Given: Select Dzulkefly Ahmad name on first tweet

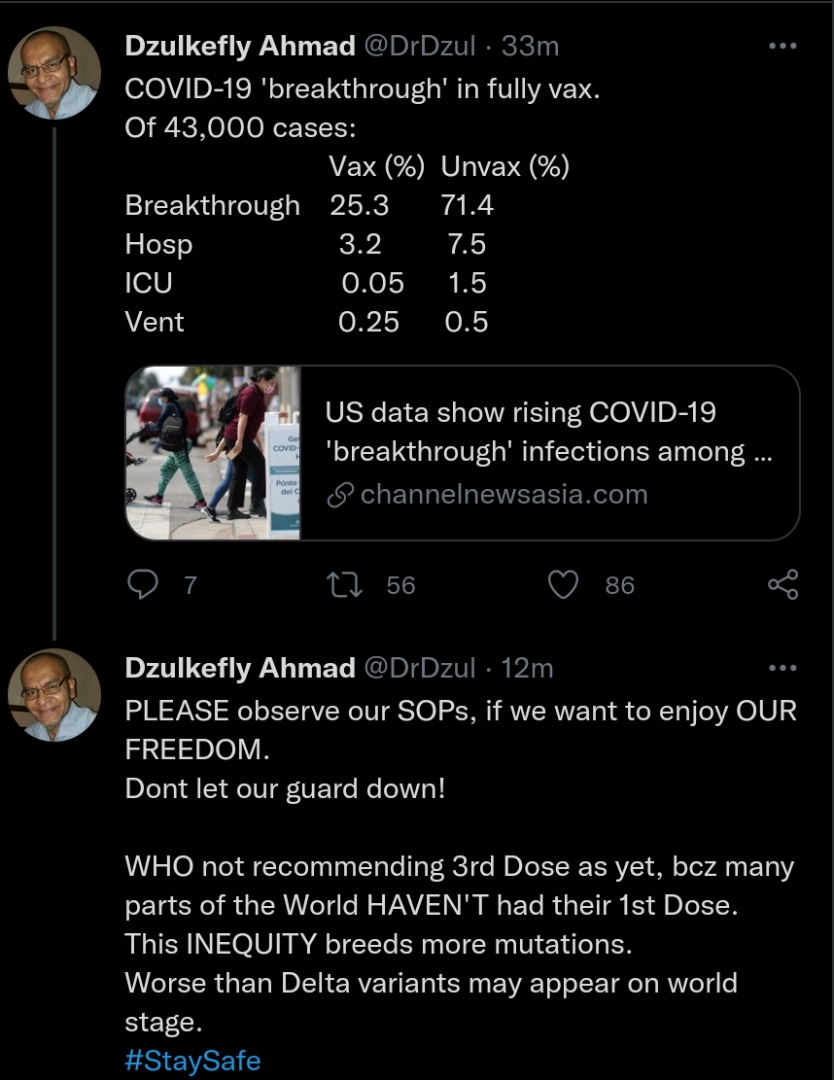Looking at the screenshot, I should 240,46.
